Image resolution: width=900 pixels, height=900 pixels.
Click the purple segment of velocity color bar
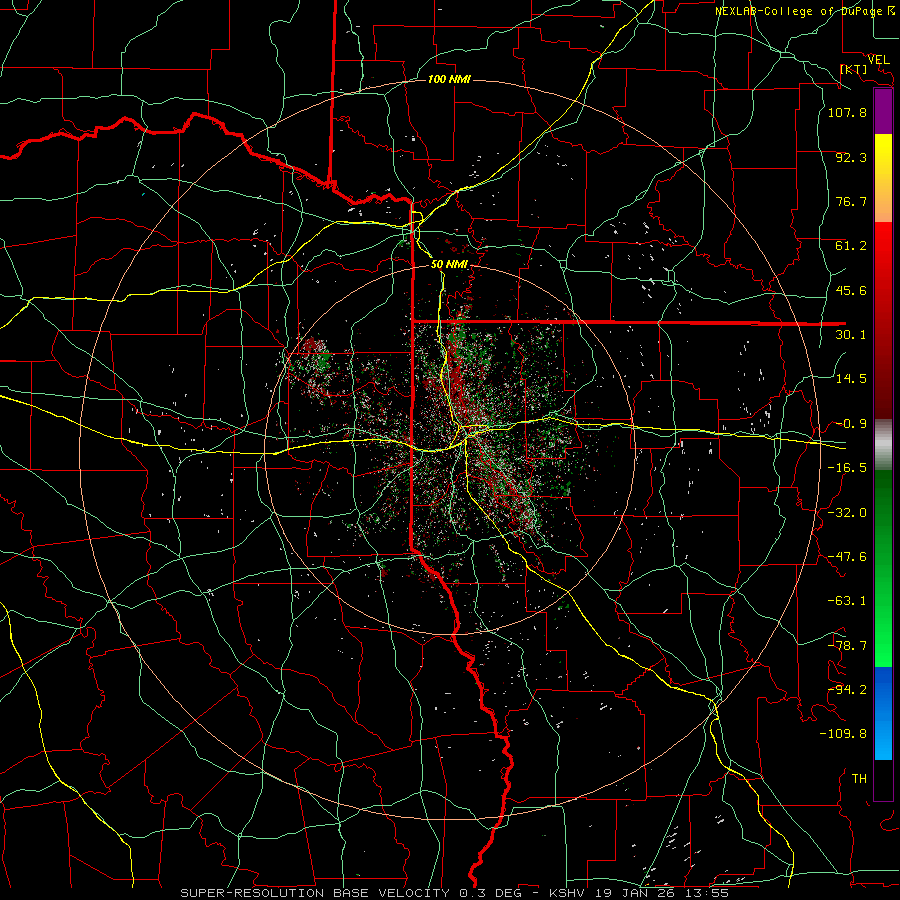[x=883, y=112]
